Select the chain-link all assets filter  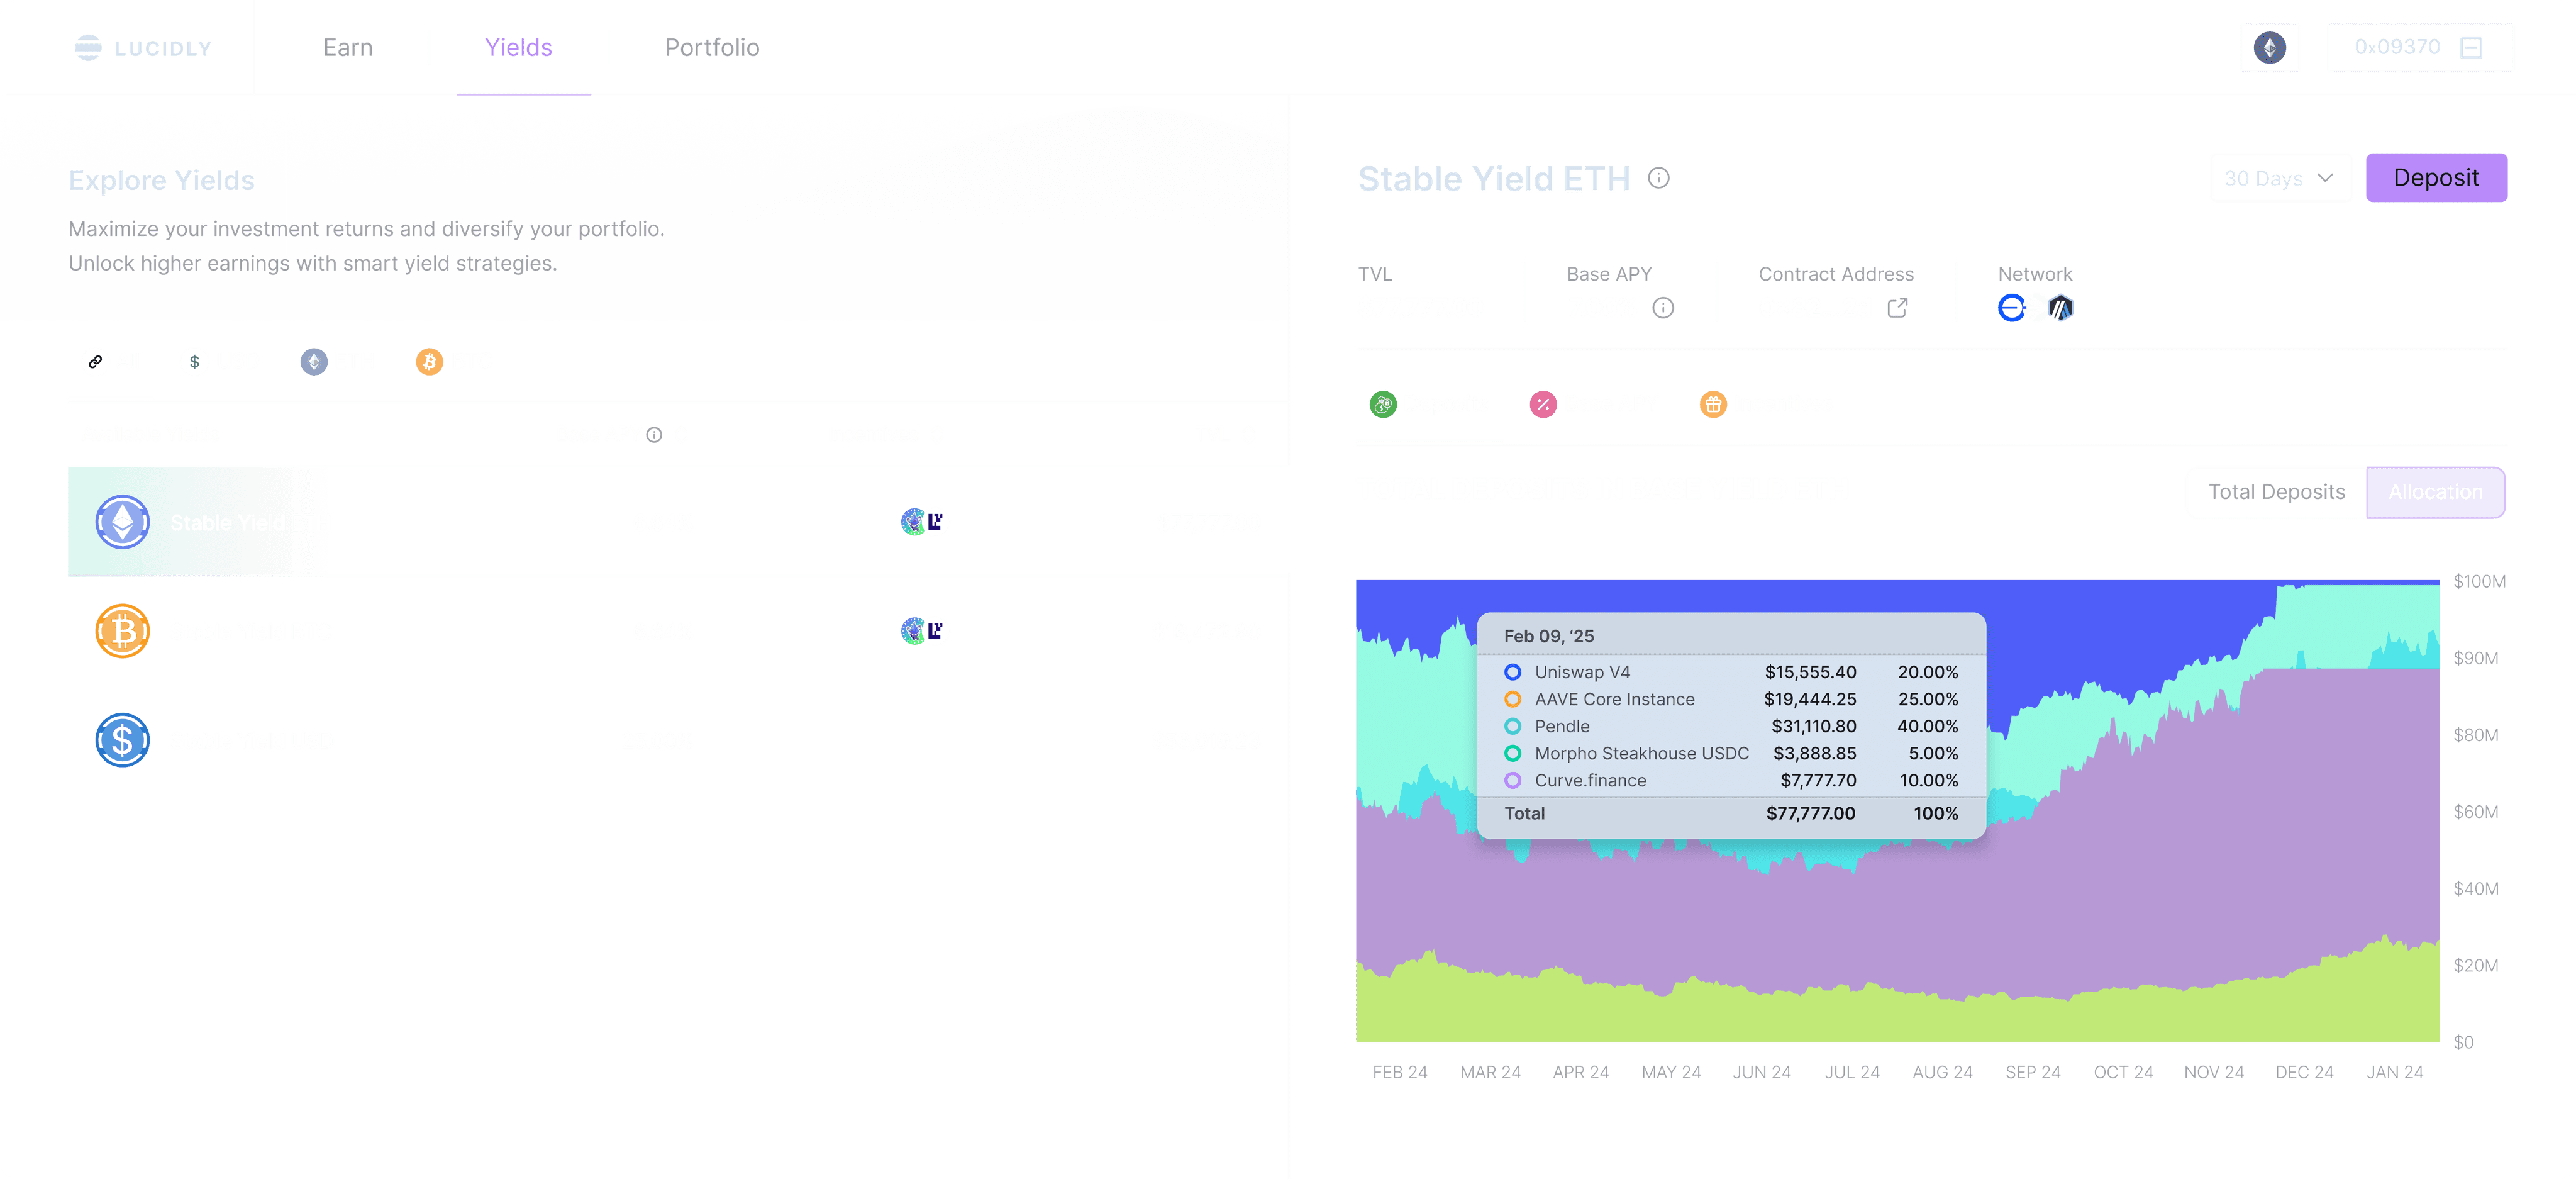95,361
